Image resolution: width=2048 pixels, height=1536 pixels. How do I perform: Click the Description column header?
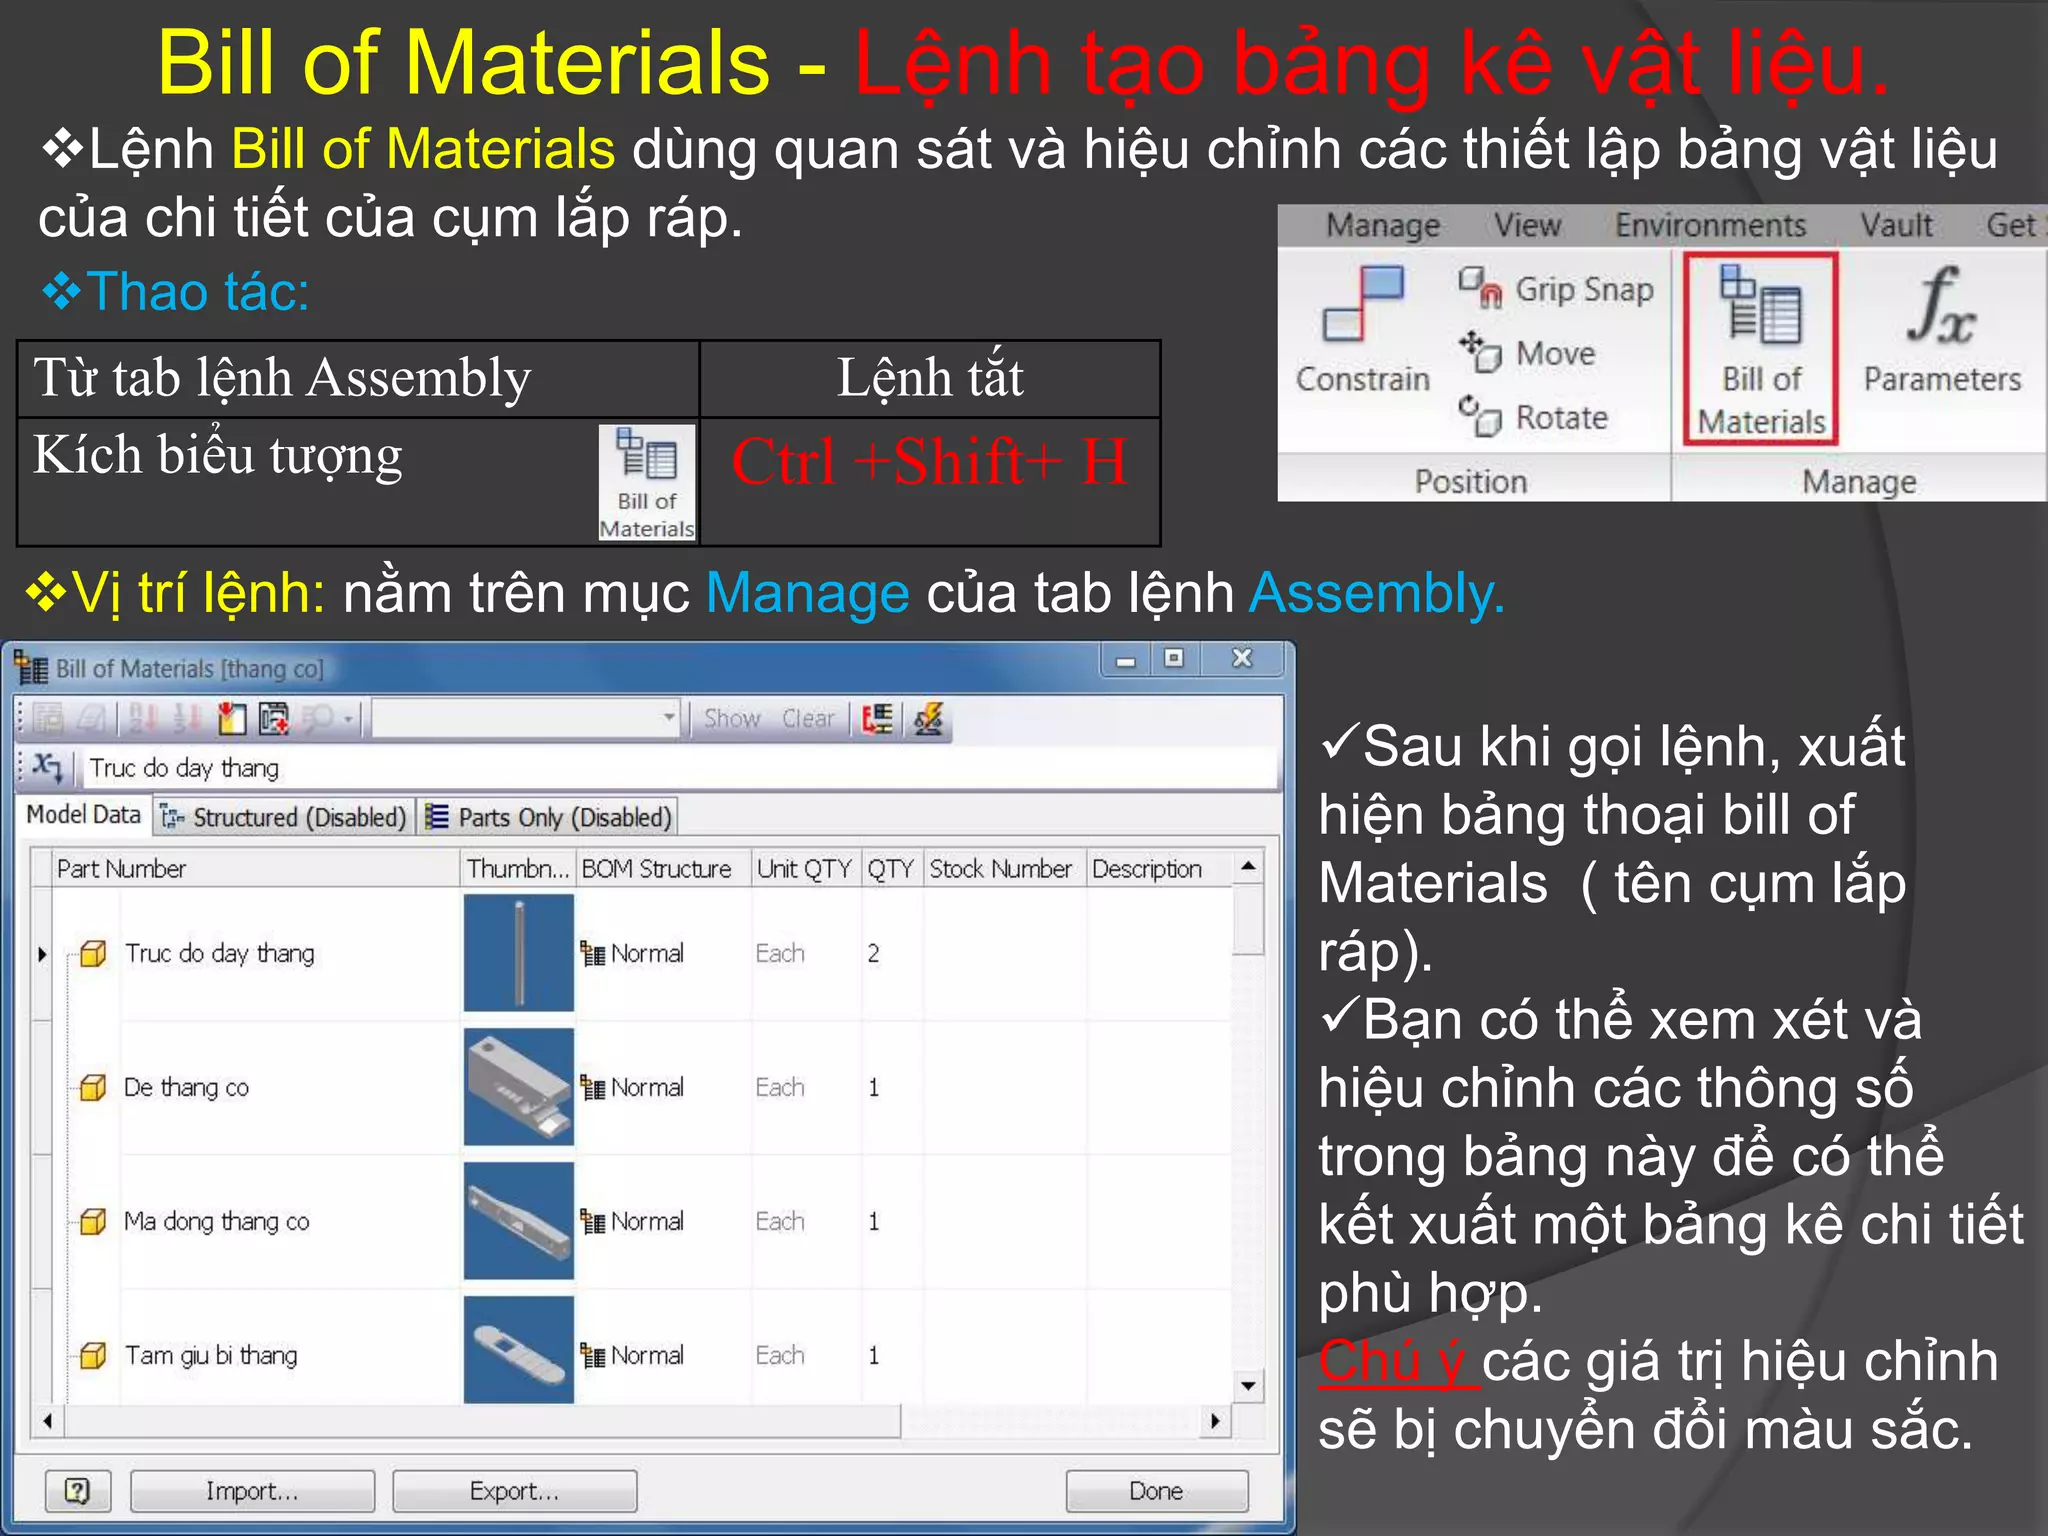(x=1158, y=869)
